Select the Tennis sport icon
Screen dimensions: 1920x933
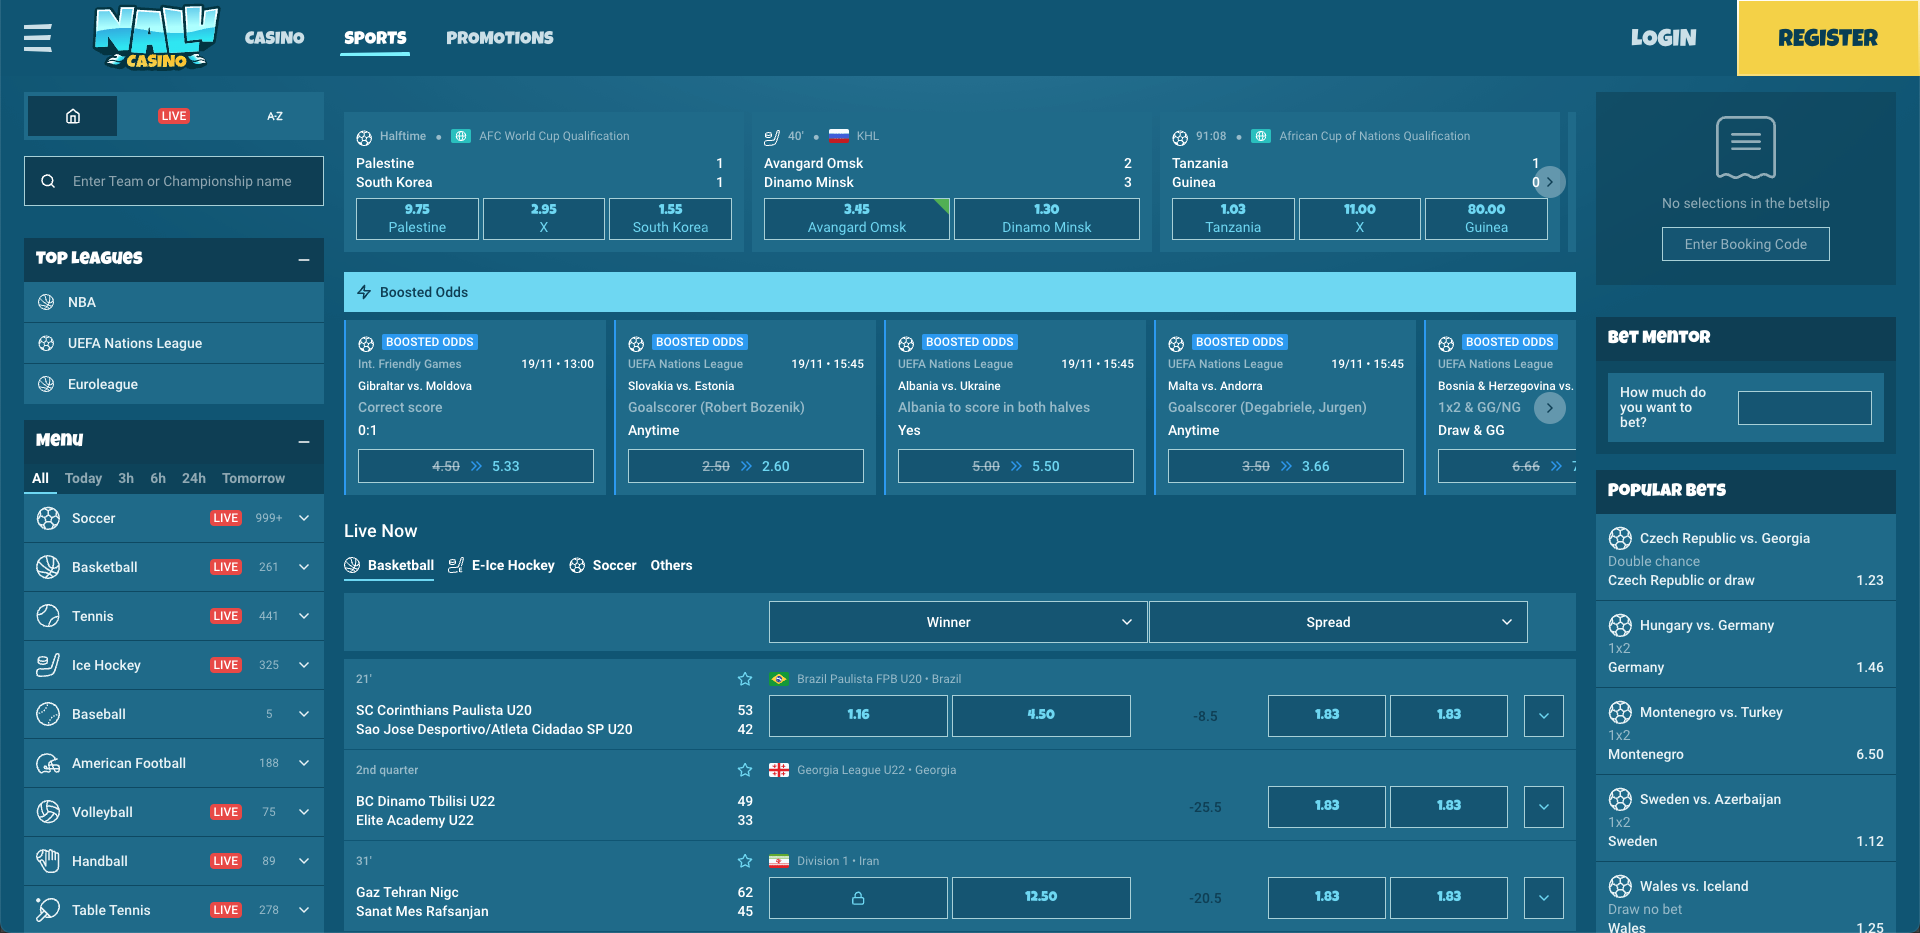click(x=47, y=616)
